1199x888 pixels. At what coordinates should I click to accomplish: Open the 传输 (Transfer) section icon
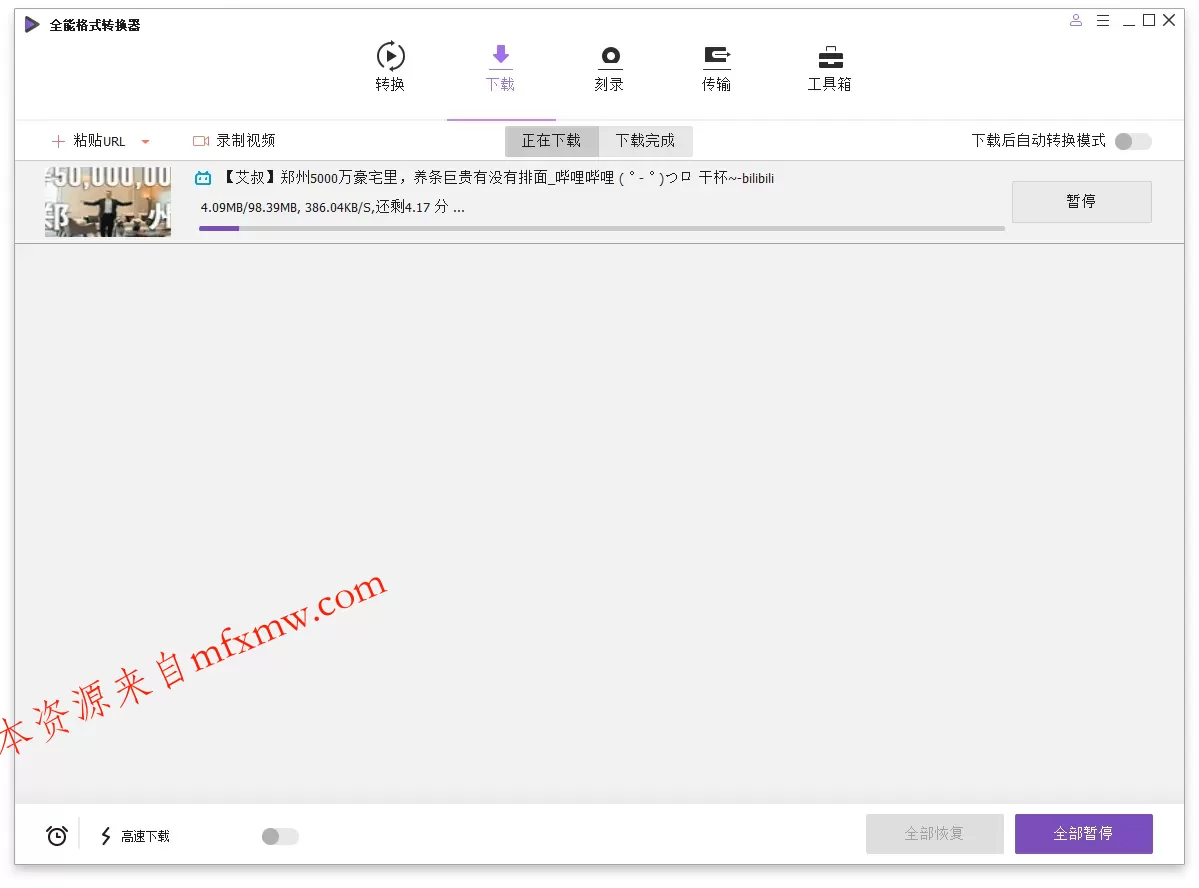716,57
